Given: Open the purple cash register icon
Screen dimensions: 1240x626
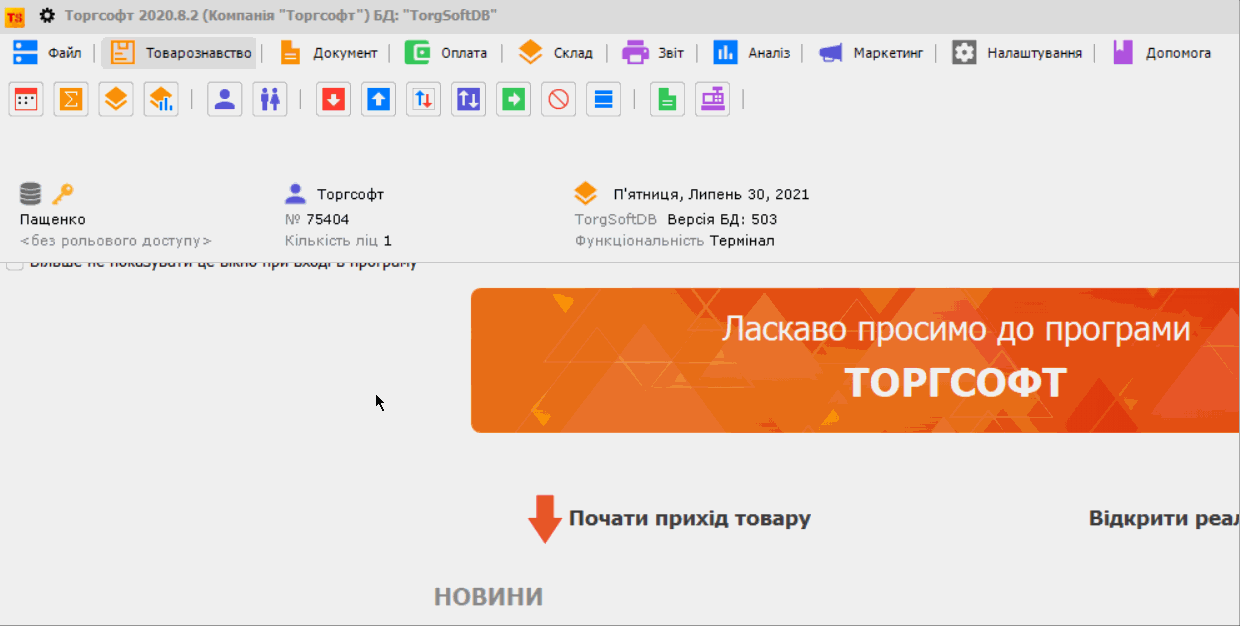Looking at the screenshot, I should tap(712, 99).
